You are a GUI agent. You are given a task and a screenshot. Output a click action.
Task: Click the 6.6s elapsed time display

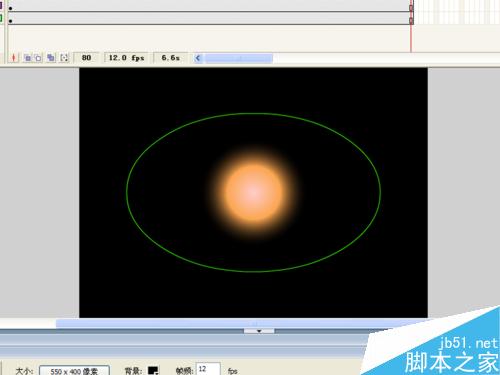[x=170, y=58]
